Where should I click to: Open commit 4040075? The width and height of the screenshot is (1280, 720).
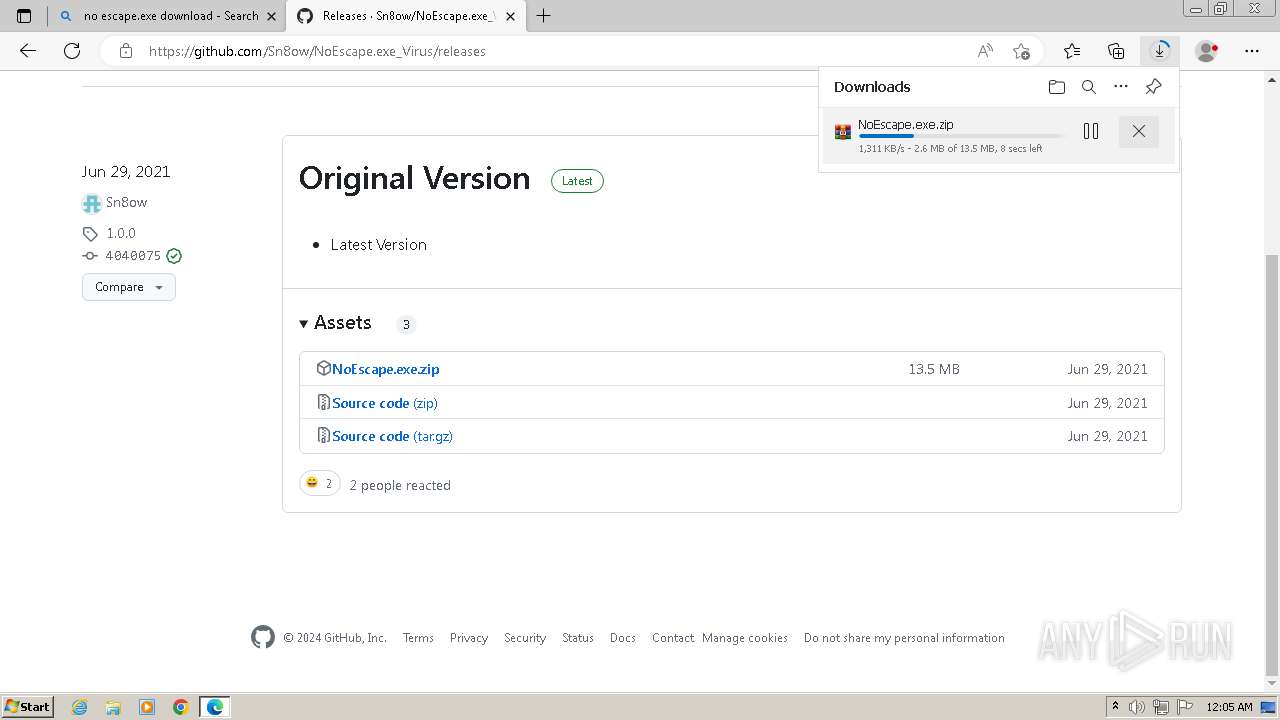click(x=133, y=256)
